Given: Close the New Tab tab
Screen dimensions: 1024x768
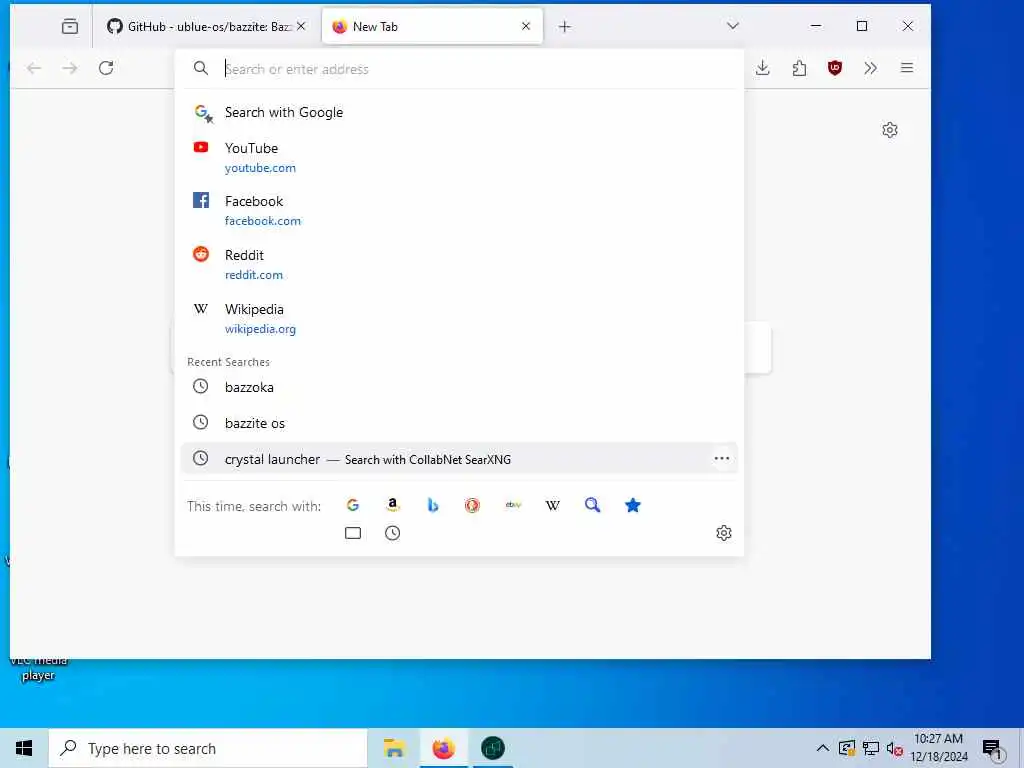Looking at the screenshot, I should click(526, 26).
